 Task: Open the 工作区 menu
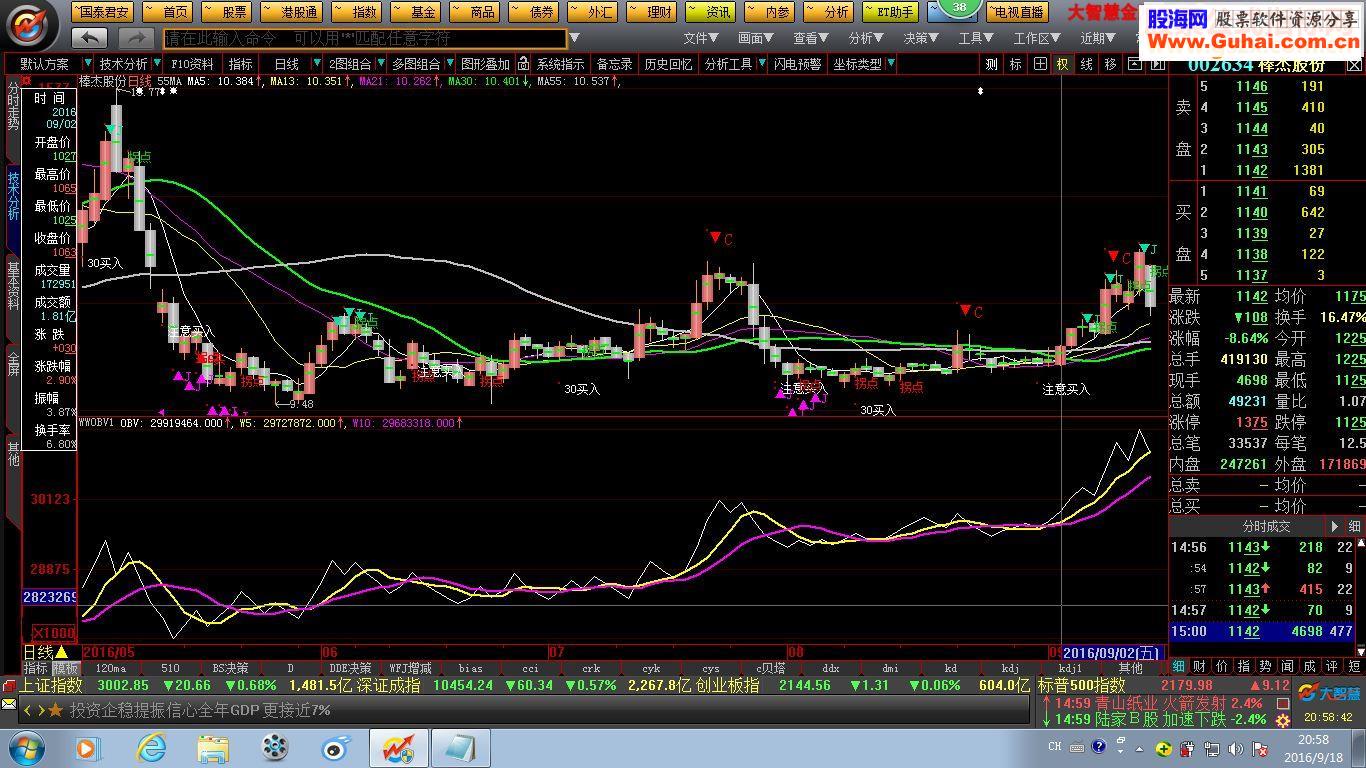pyautogui.click(x=1037, y=38)
